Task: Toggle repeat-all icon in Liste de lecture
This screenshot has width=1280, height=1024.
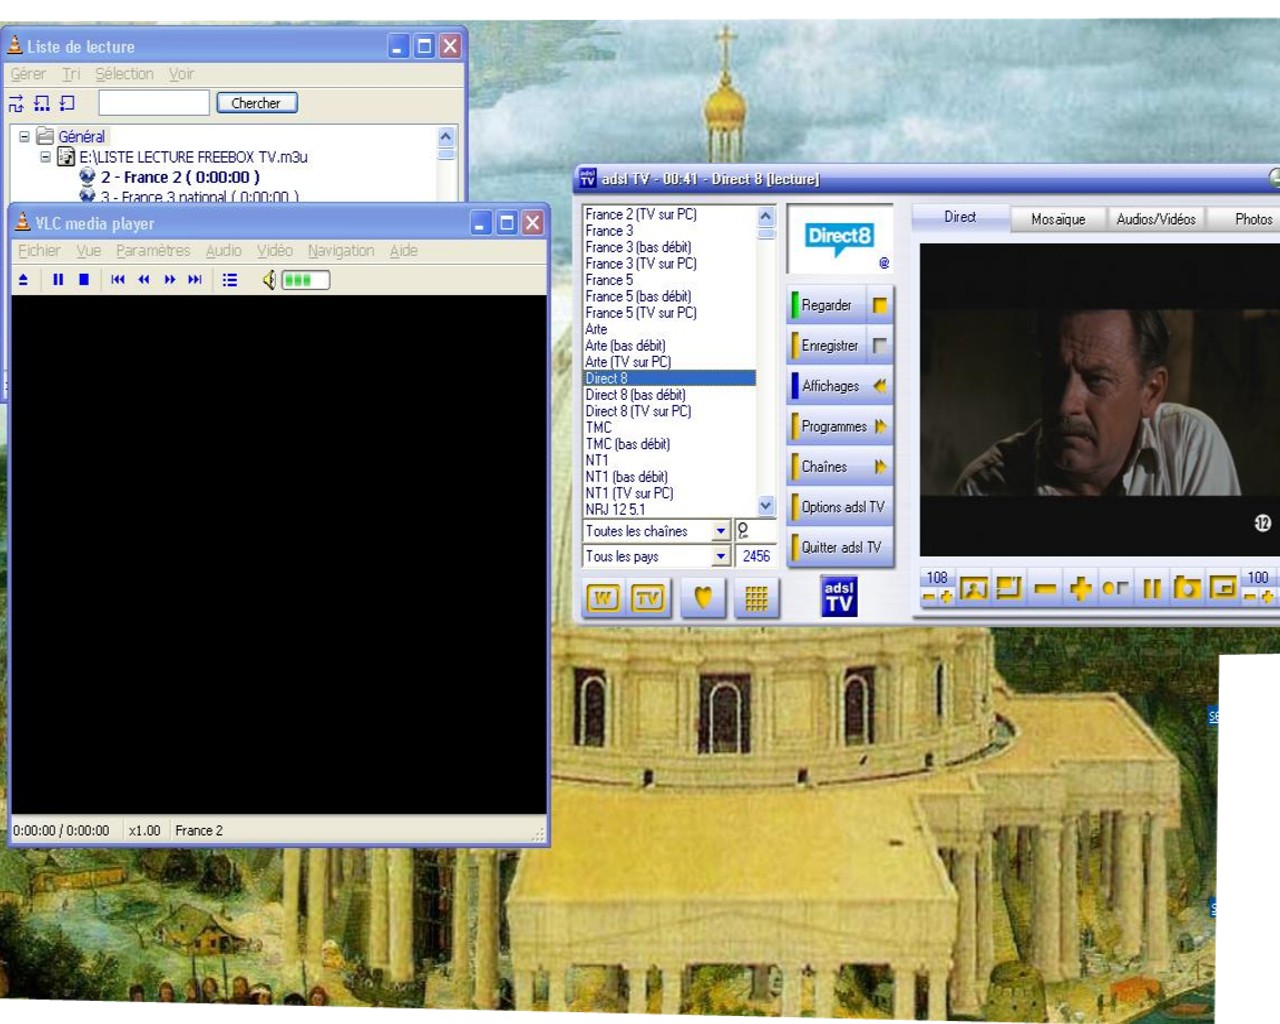Action: coord(42,103)
